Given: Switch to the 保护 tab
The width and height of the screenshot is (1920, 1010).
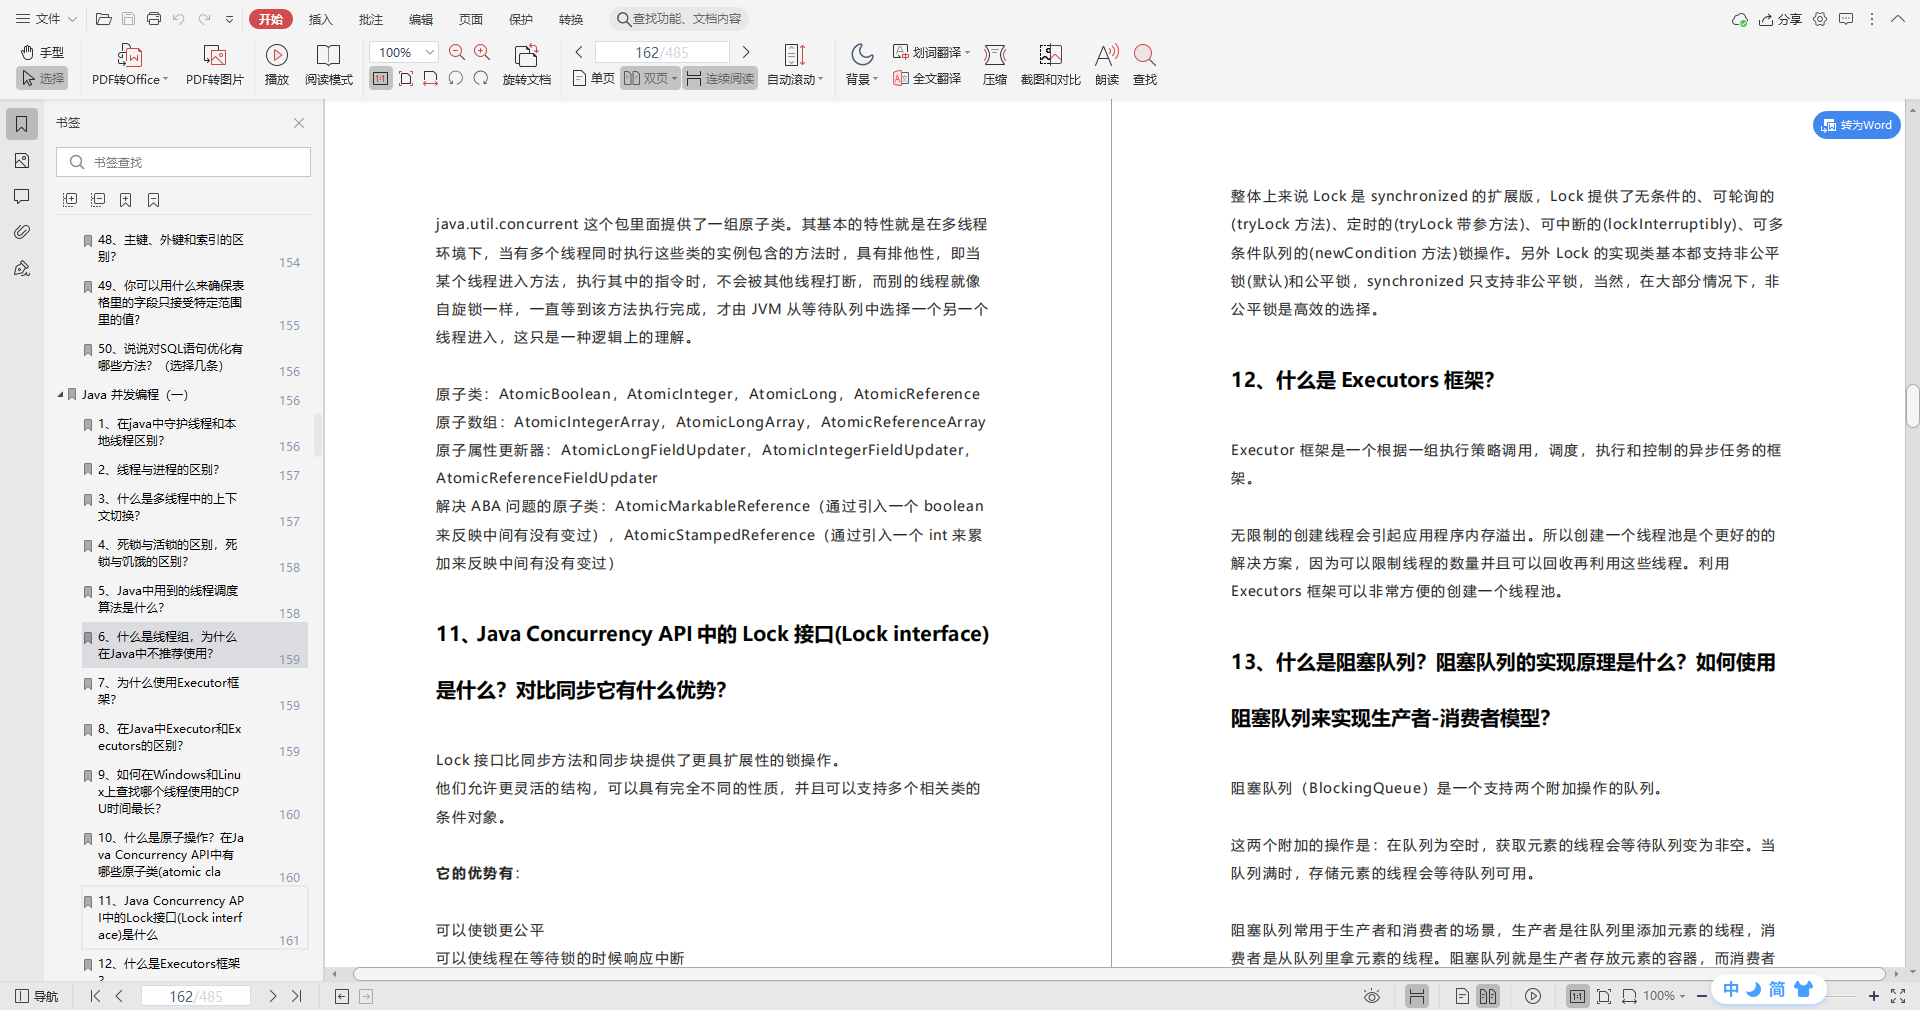Looking at the screenshot, I should click(x=521, y=19).
